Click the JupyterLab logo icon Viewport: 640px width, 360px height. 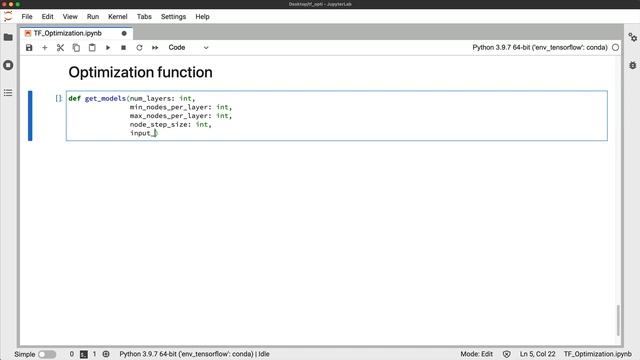point(8,17)
